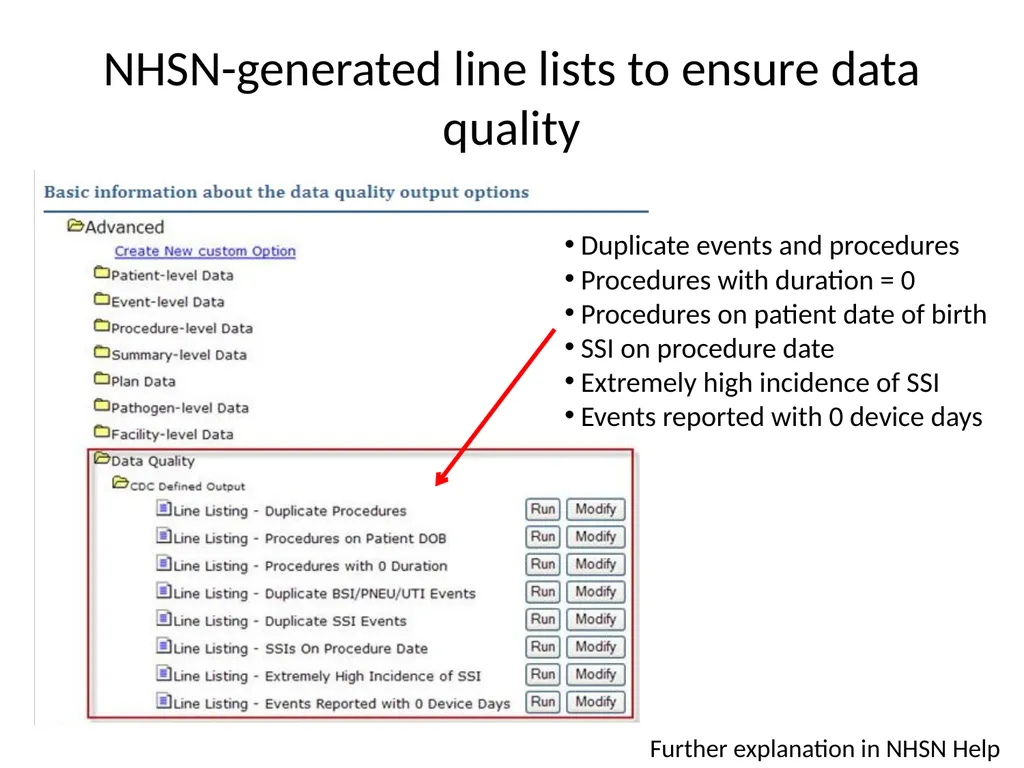Viewport: 1024px width, 768px height.
Task: Expand the Pathogen-level Data folder icon
Action: tap(102, 405)
